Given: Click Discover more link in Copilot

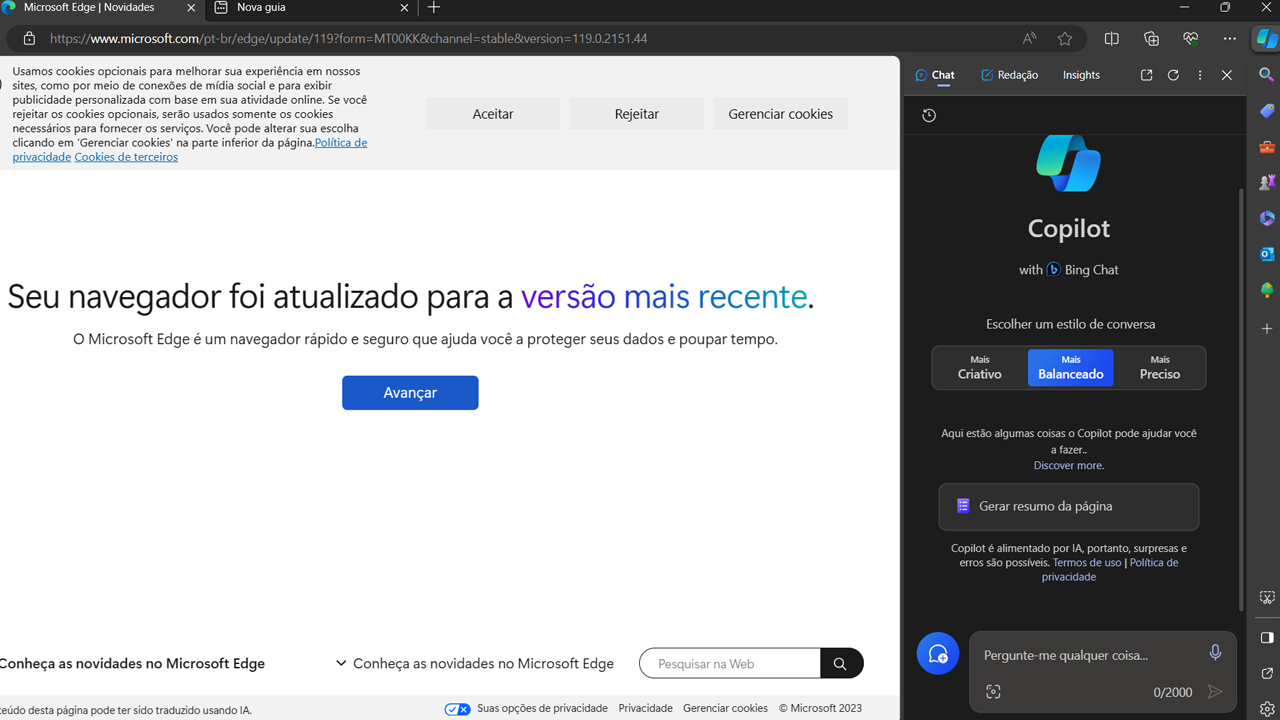Looking at the screenshot, I should tap(1069, 466).
